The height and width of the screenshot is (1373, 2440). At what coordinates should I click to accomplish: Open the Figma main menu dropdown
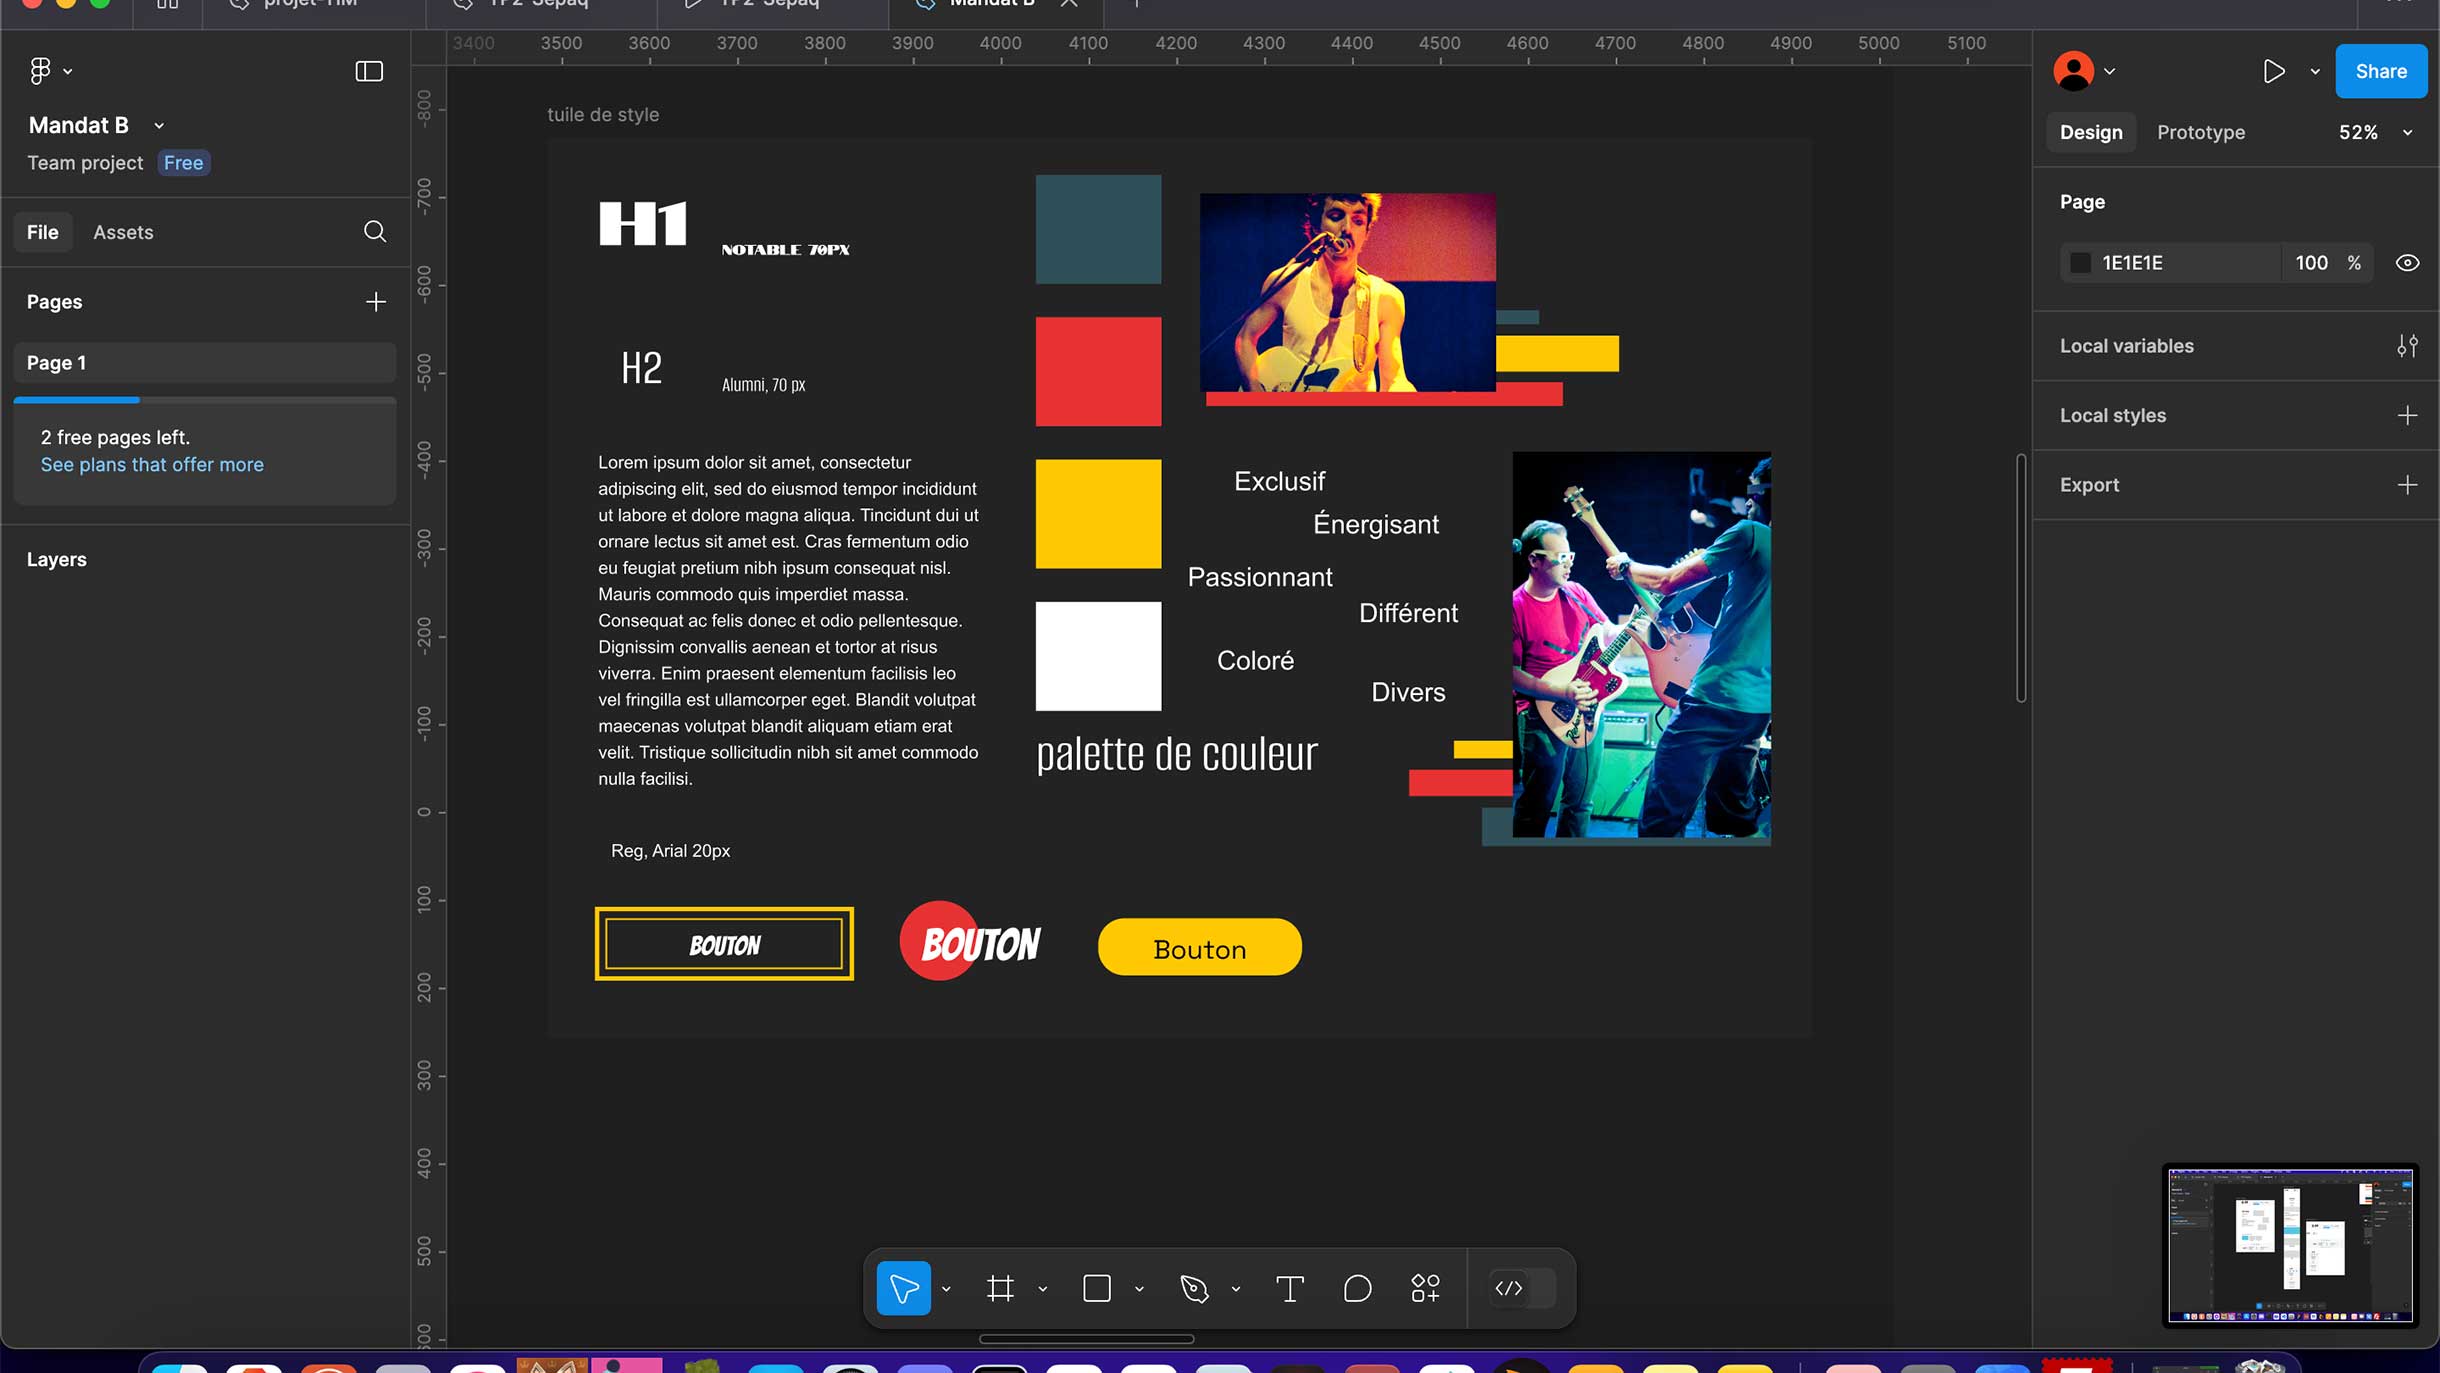click(50, 71)
